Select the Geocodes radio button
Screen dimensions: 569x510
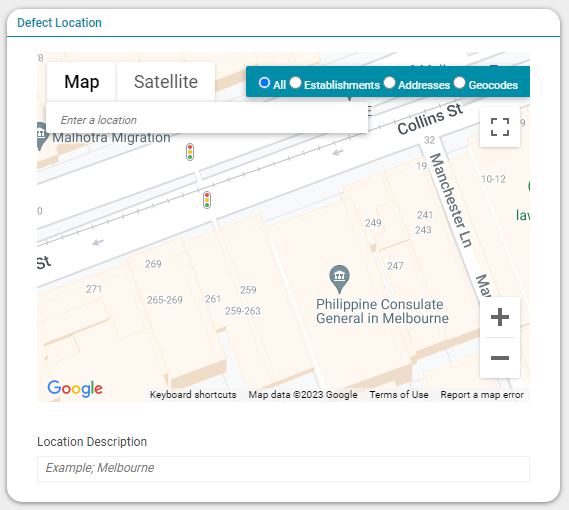click(x=459, y=82)
